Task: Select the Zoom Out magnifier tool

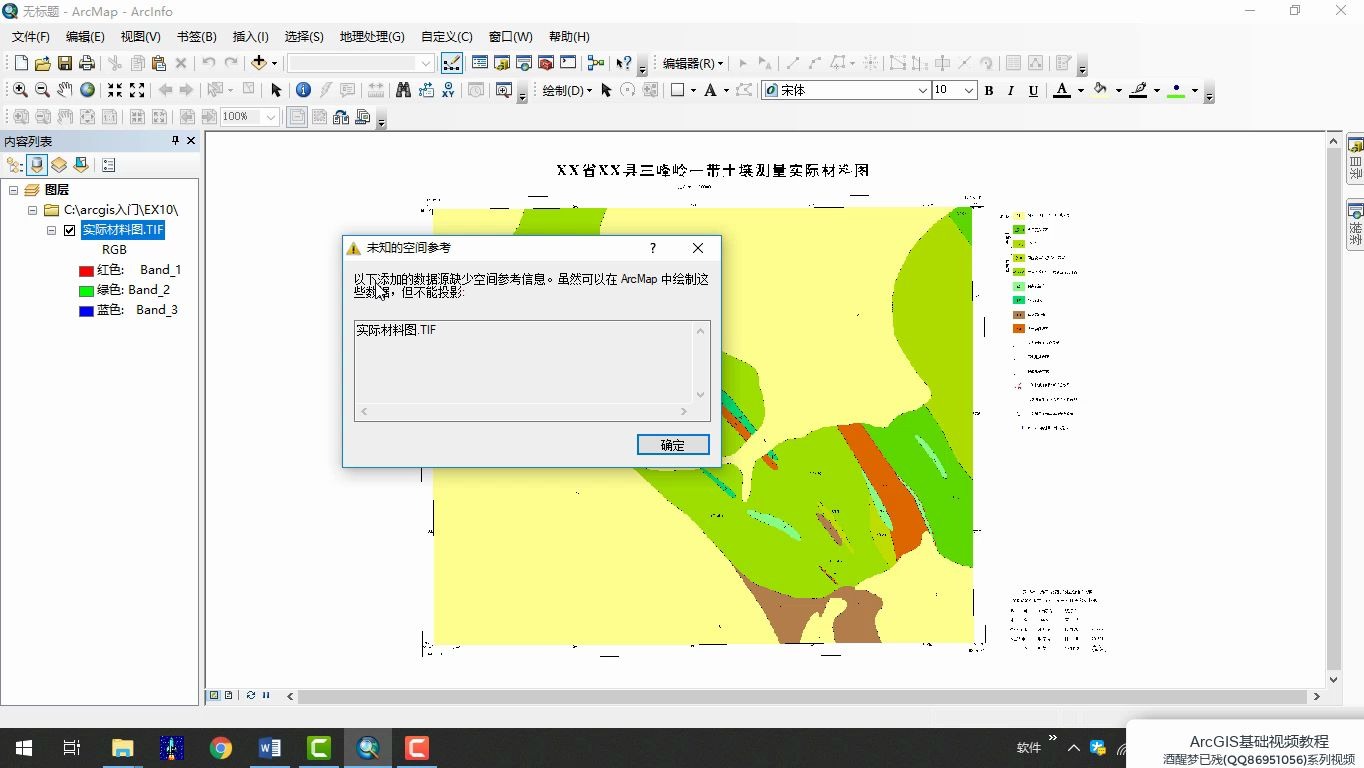Action: pyautogui.click(x=42, y=90)
